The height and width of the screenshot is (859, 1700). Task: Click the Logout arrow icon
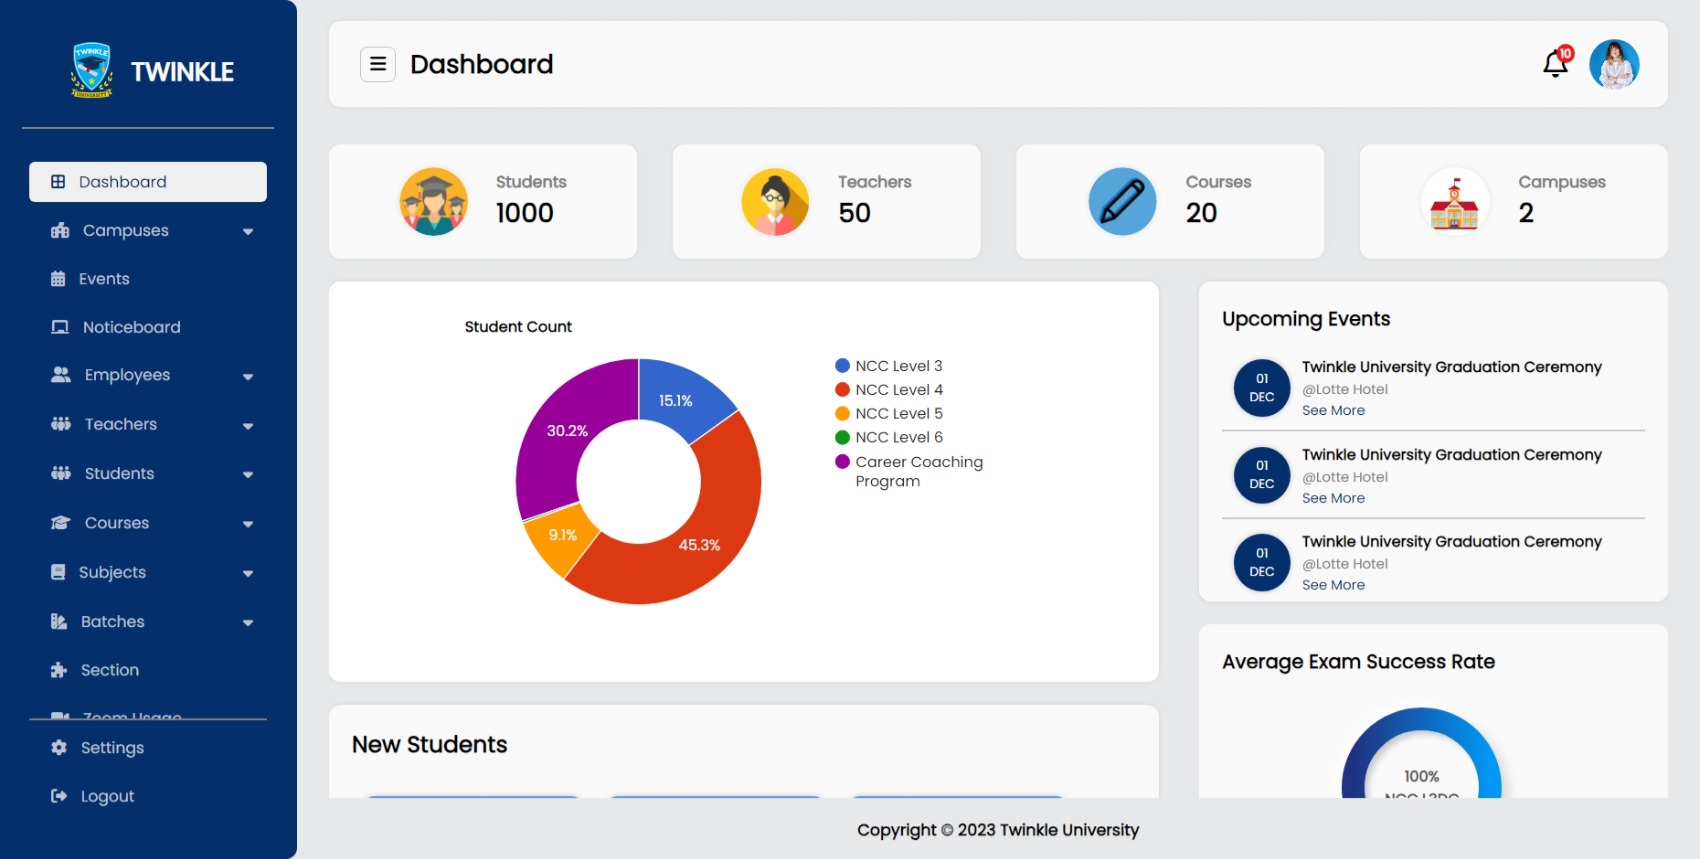[x=59, y=796]
